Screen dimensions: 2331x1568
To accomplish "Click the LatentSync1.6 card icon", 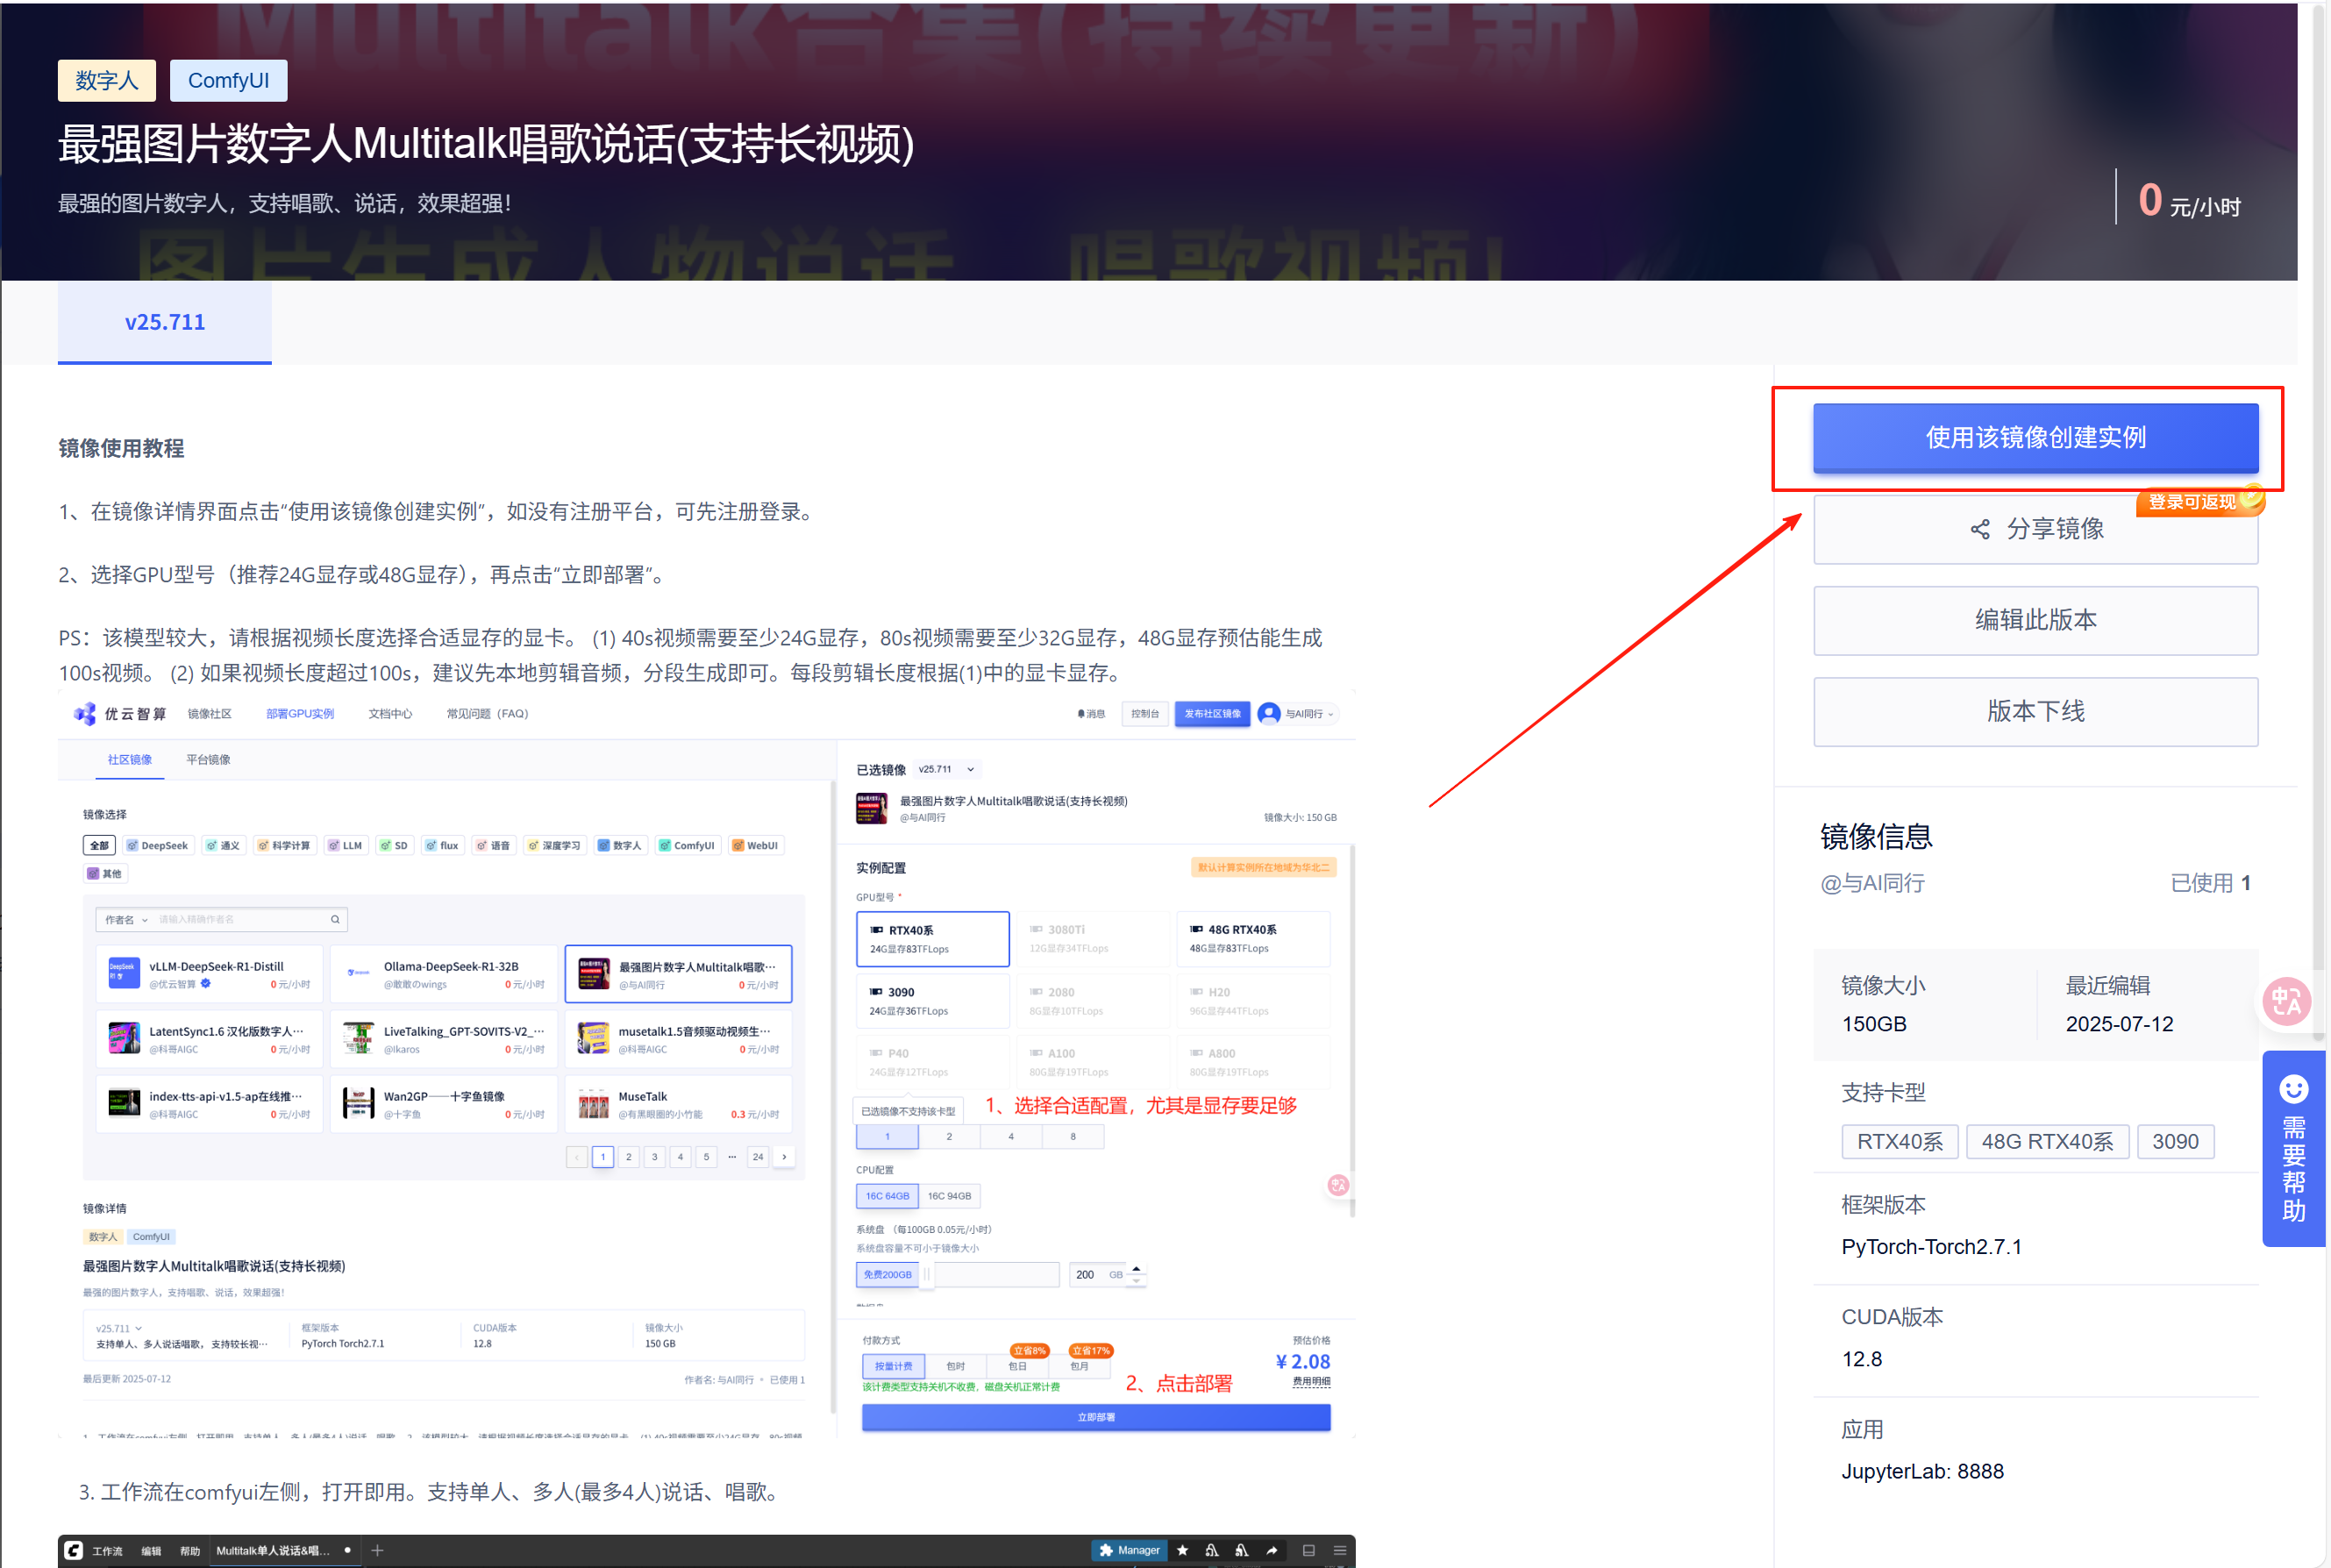I will tap(123, 1038).
